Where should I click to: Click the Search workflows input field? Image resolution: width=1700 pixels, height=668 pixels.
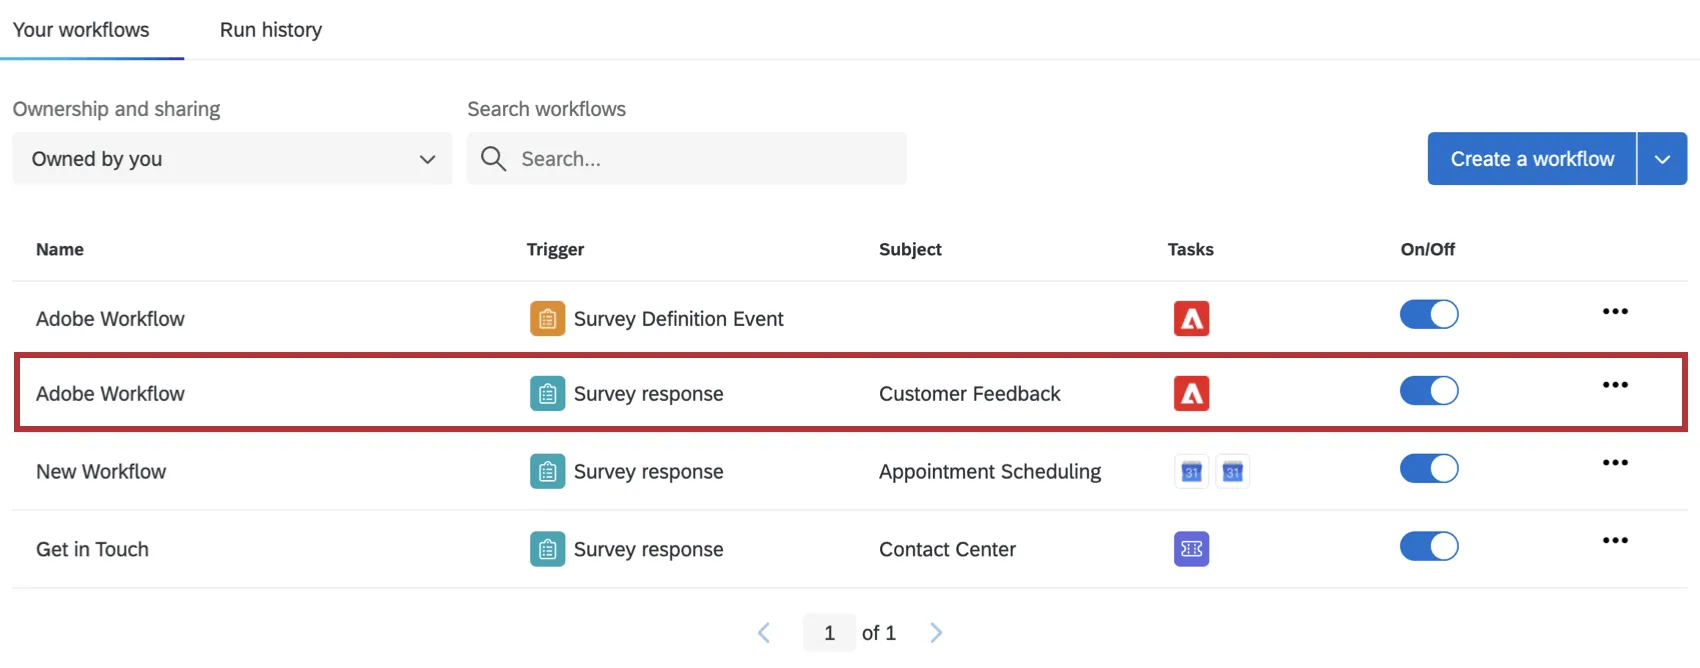(700, 159)
